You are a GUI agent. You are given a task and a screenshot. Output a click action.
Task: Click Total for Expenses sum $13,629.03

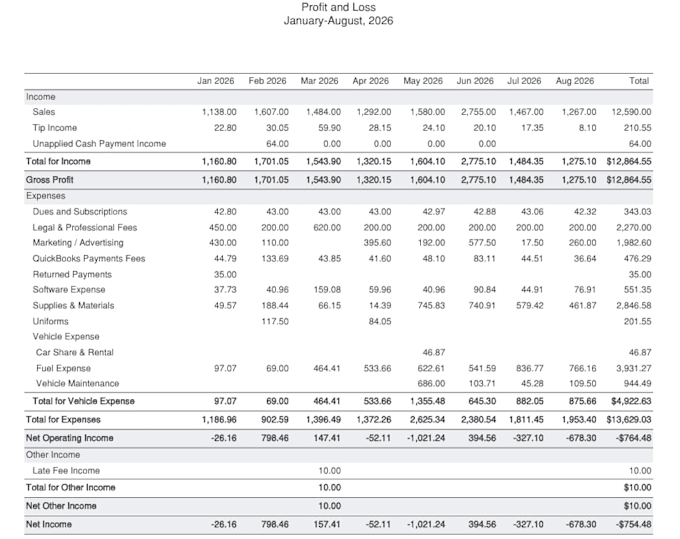[629, 420]
